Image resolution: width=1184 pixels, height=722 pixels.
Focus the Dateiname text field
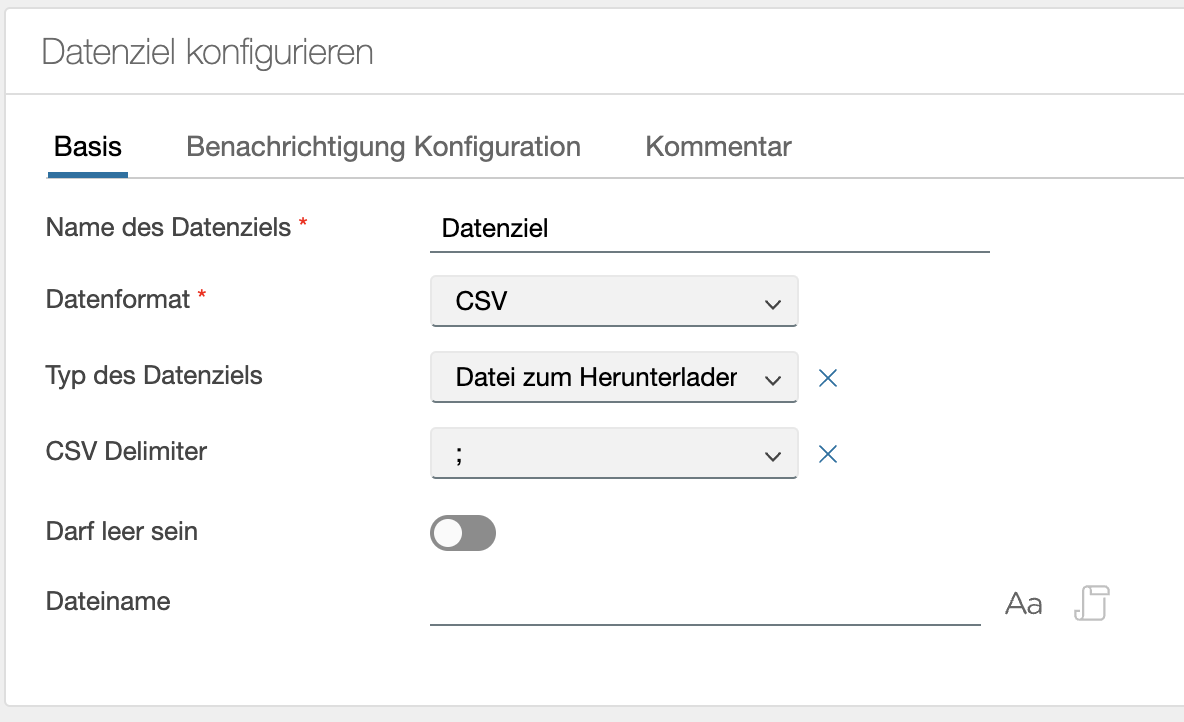tap(705, 604)
